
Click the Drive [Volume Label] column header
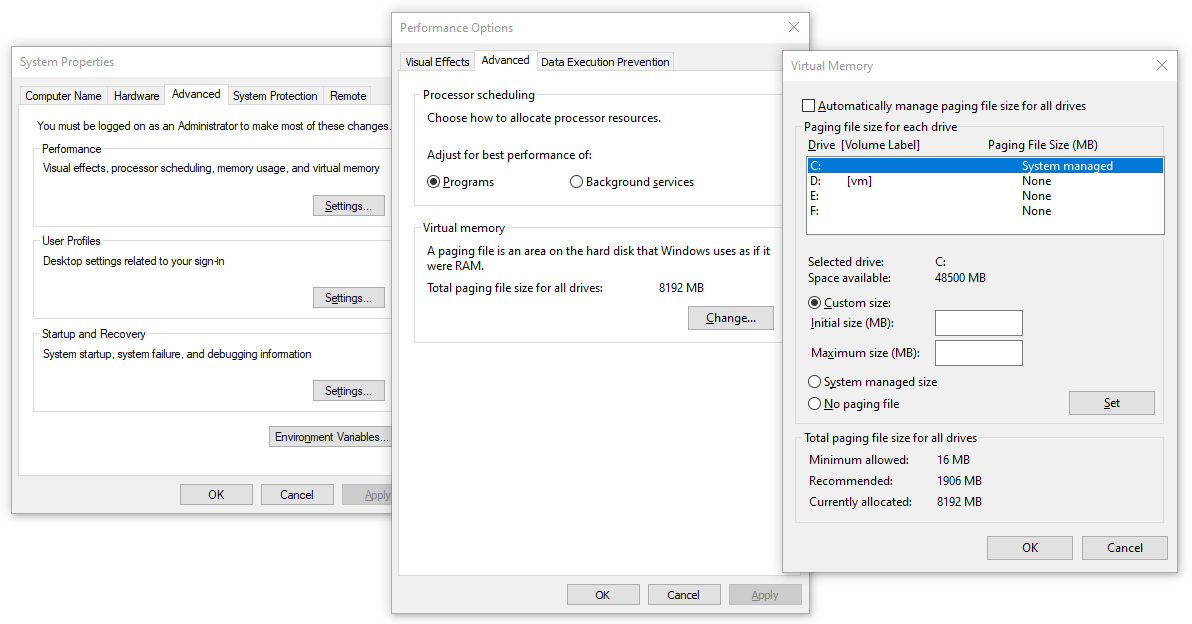pos(864,144)
